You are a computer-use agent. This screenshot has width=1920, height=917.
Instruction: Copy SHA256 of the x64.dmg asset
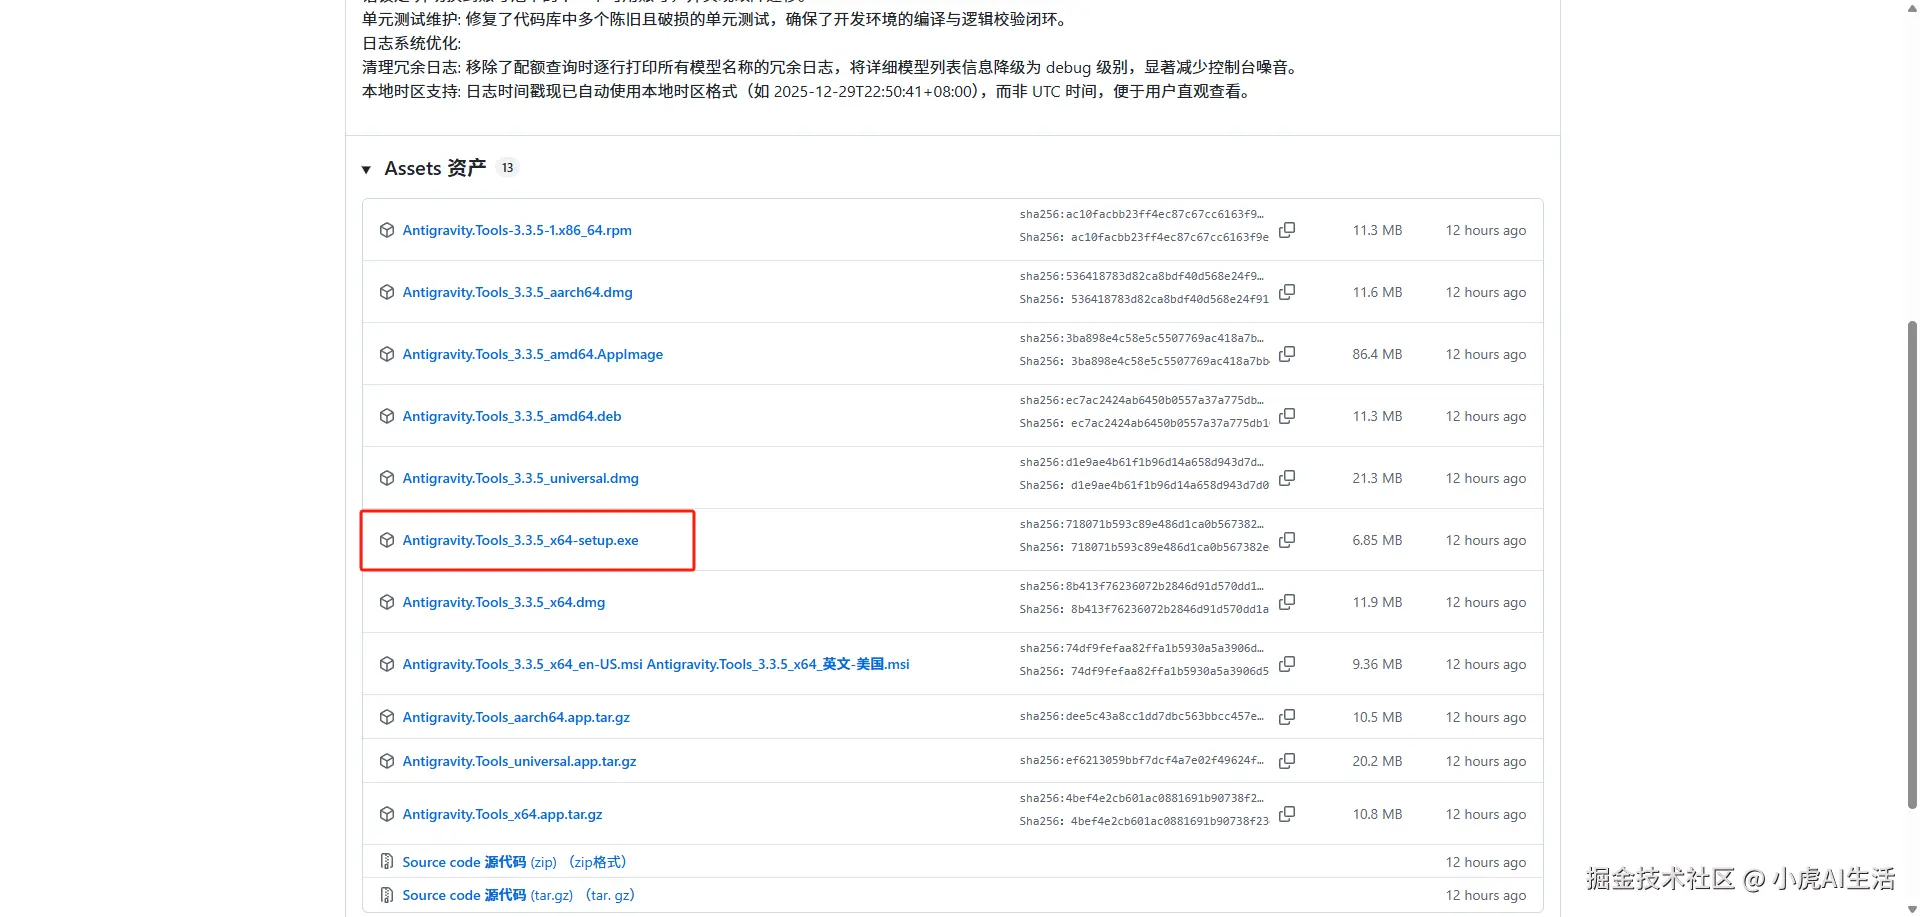1287,602
